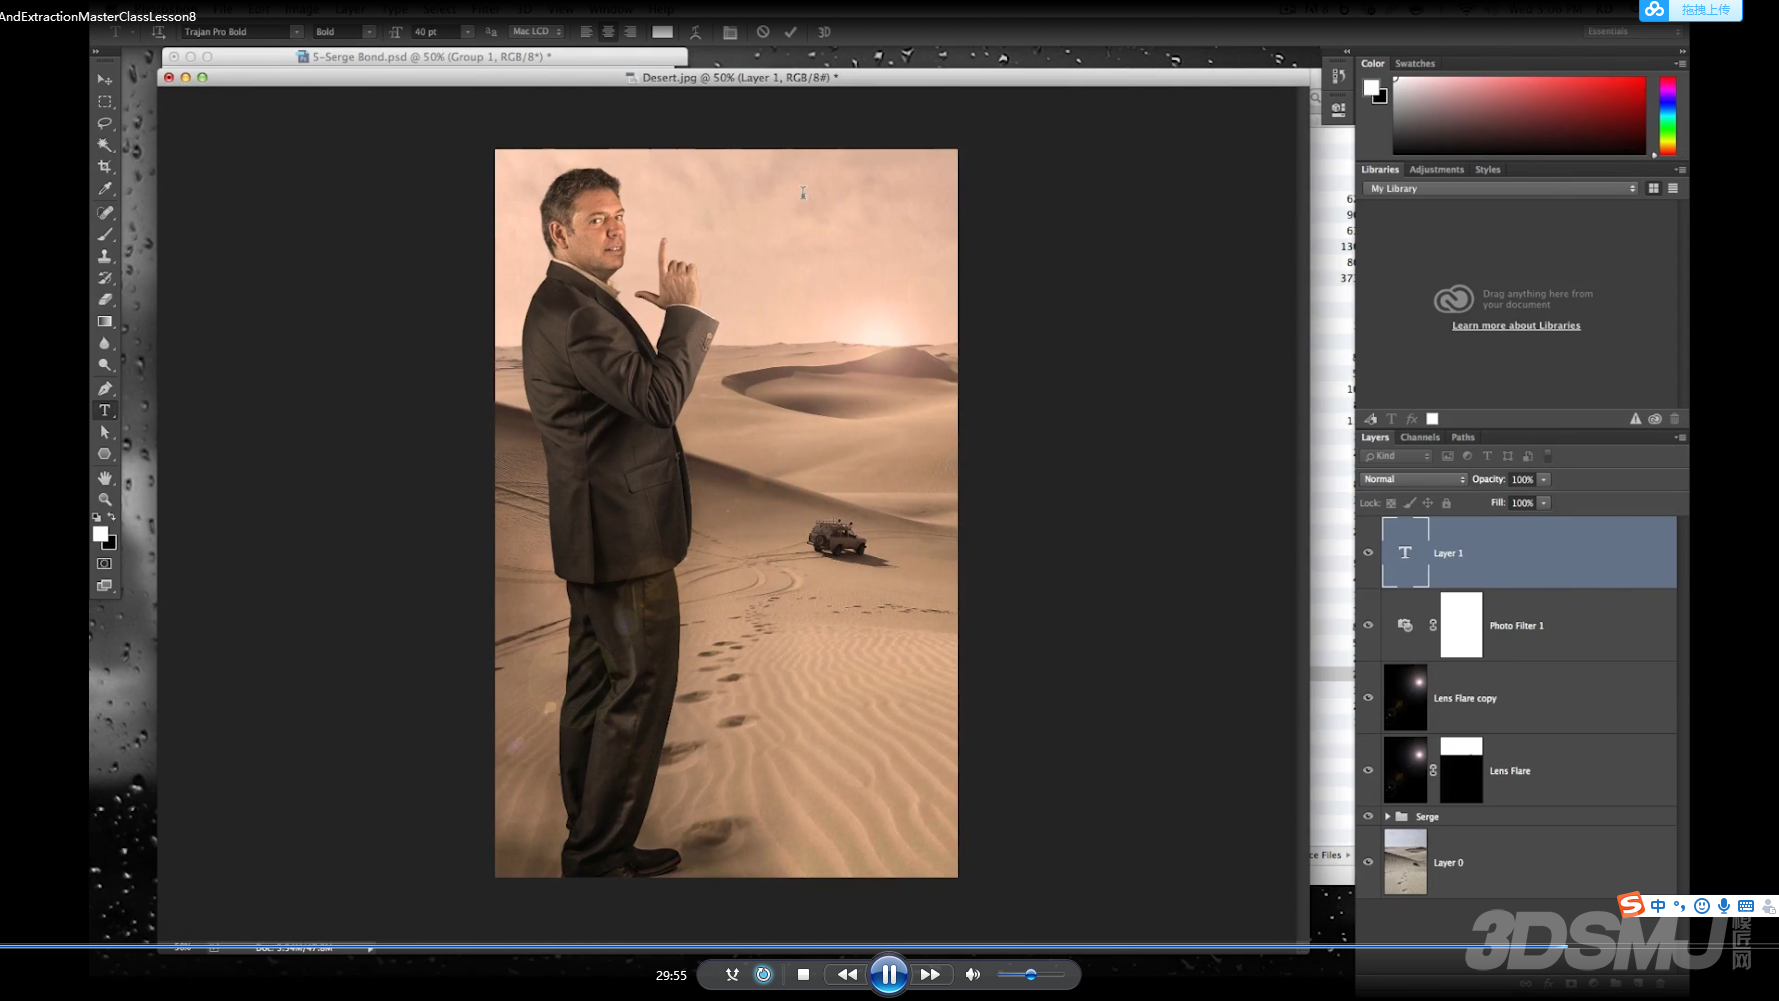1779x1001 pixels.
Task: Click the Create Warped Text icon
Action: click(696, 32)
